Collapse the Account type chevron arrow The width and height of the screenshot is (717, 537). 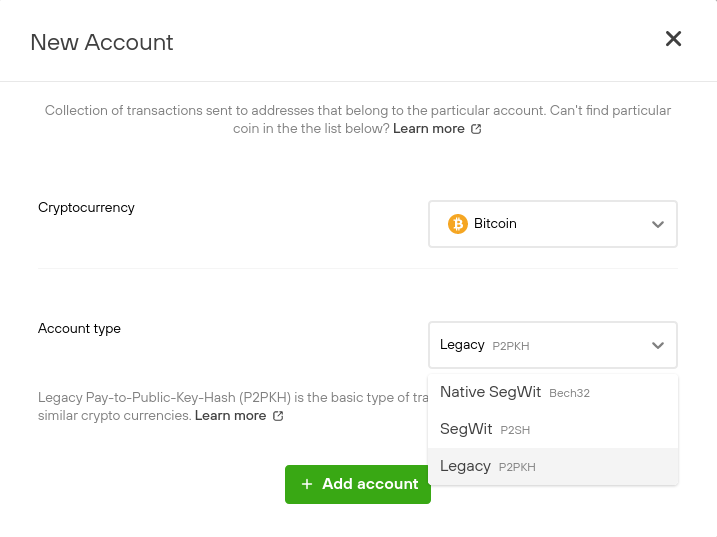tap(658, 345)
